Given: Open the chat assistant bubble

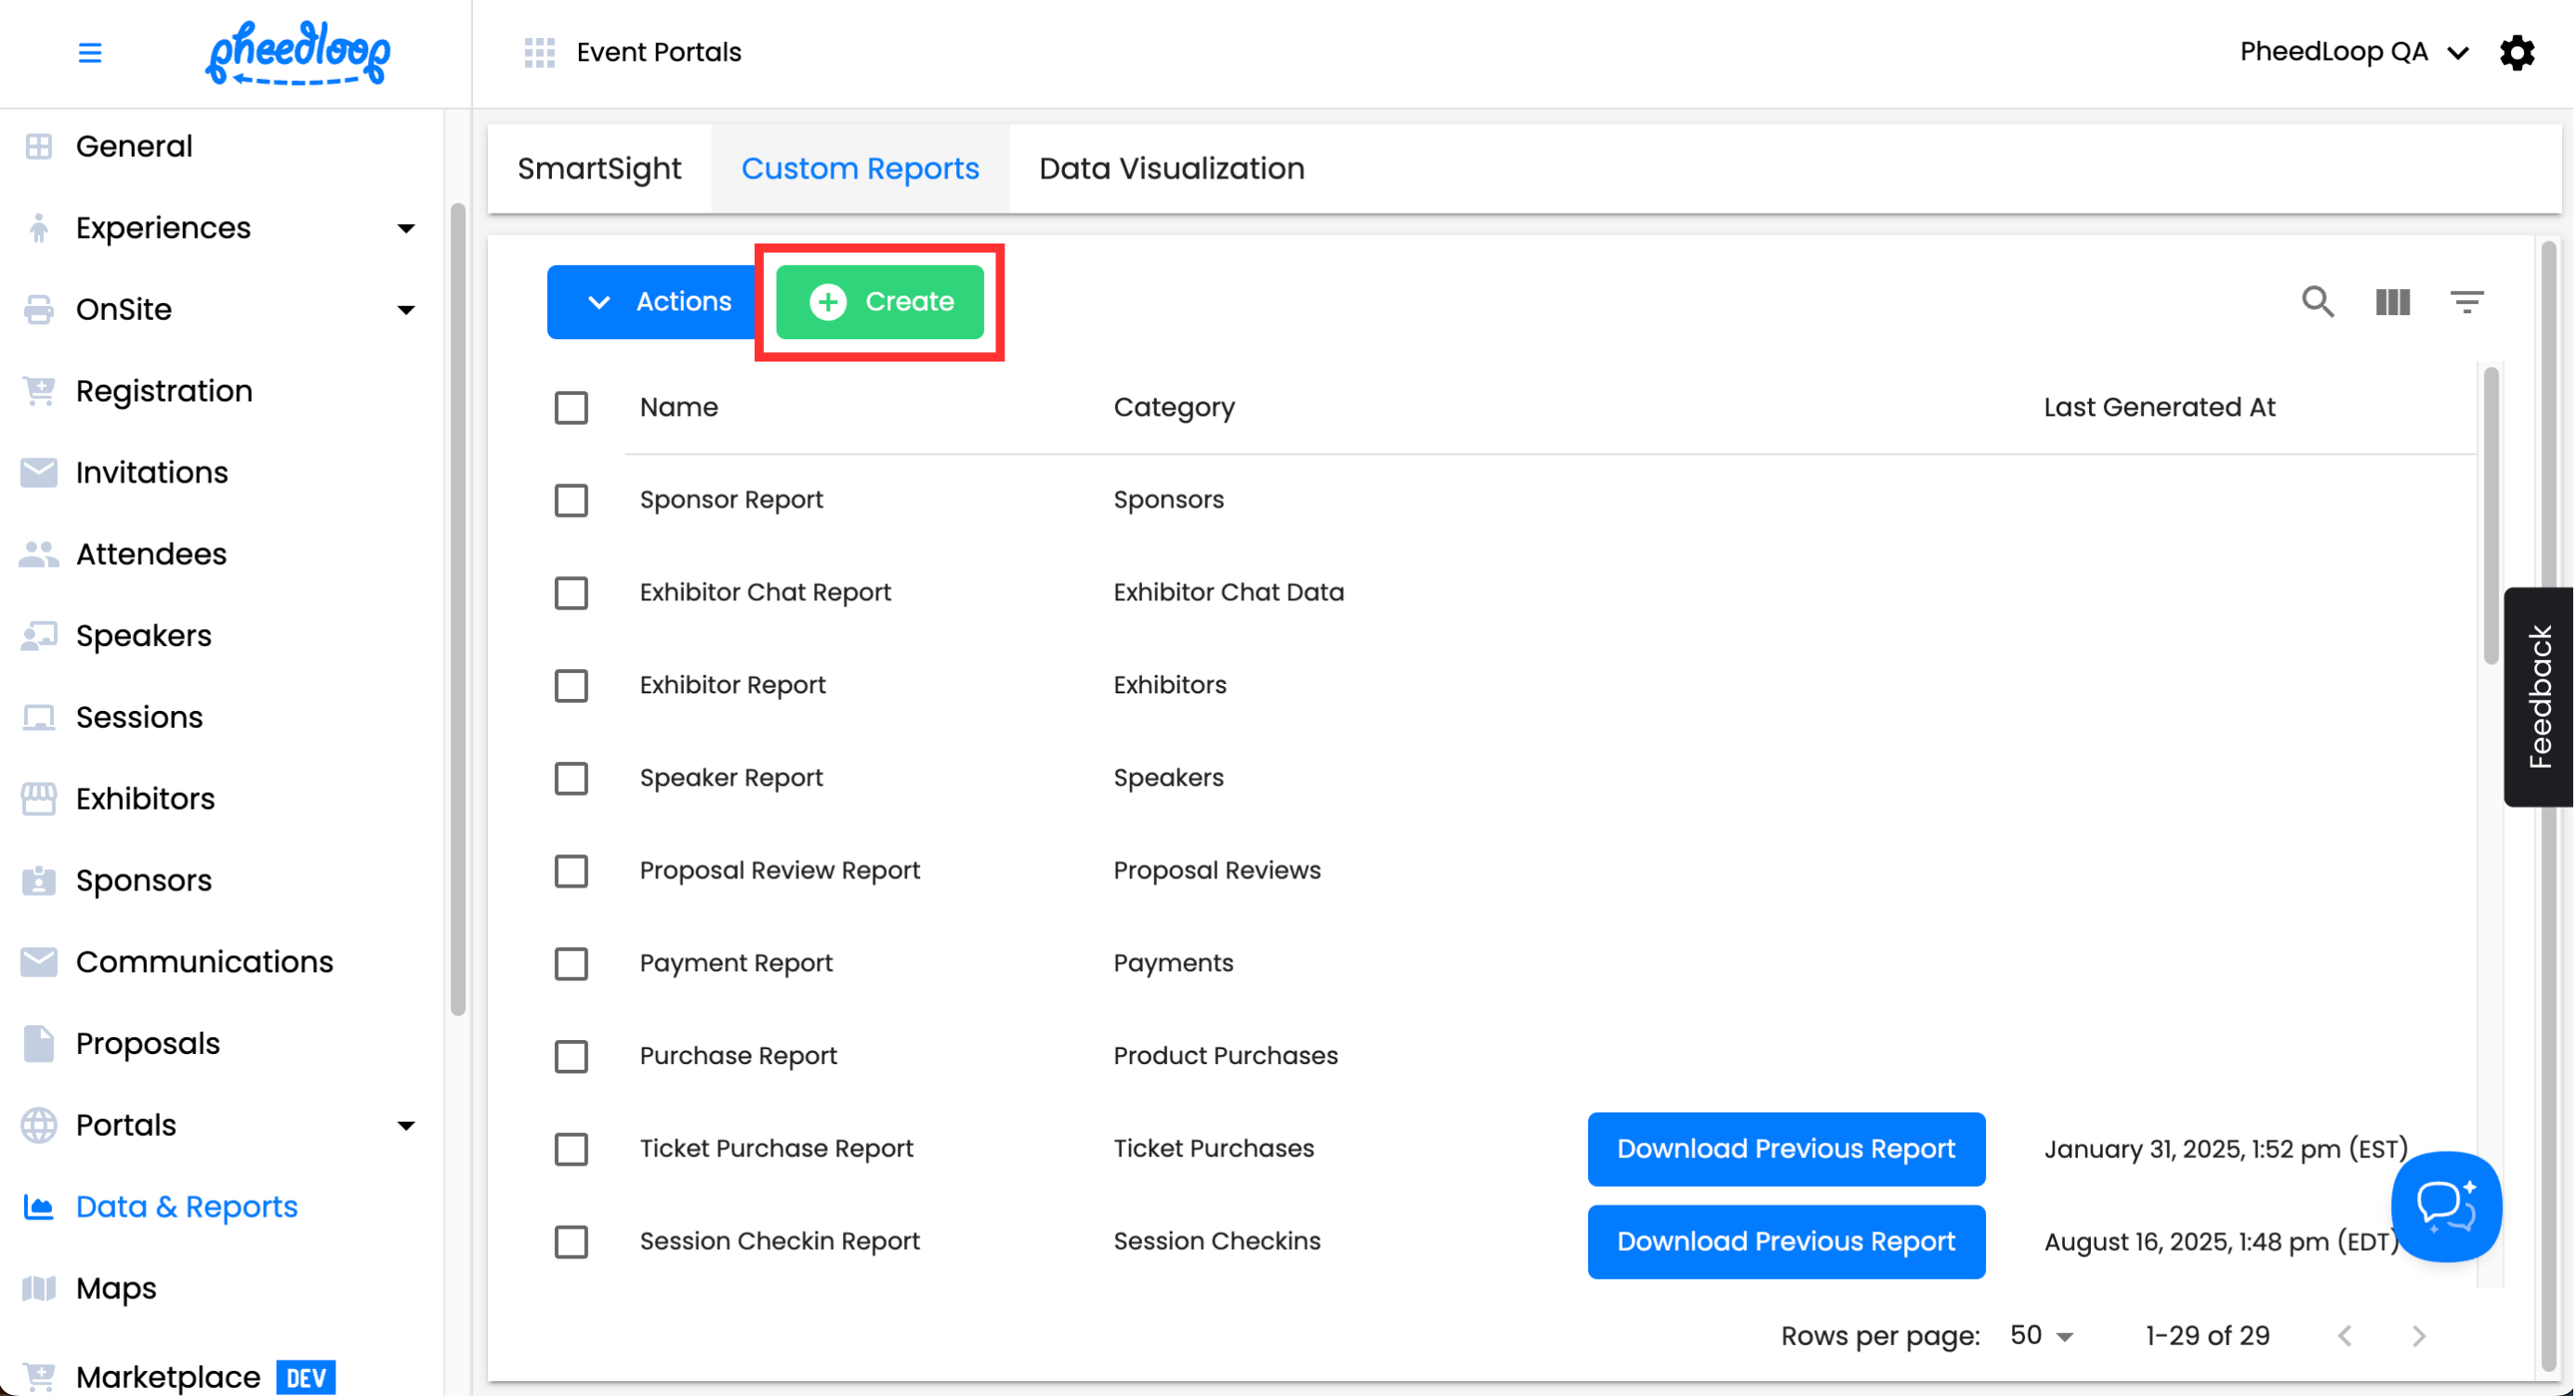Looking at the screenshot, I should pos(2445,1206).
